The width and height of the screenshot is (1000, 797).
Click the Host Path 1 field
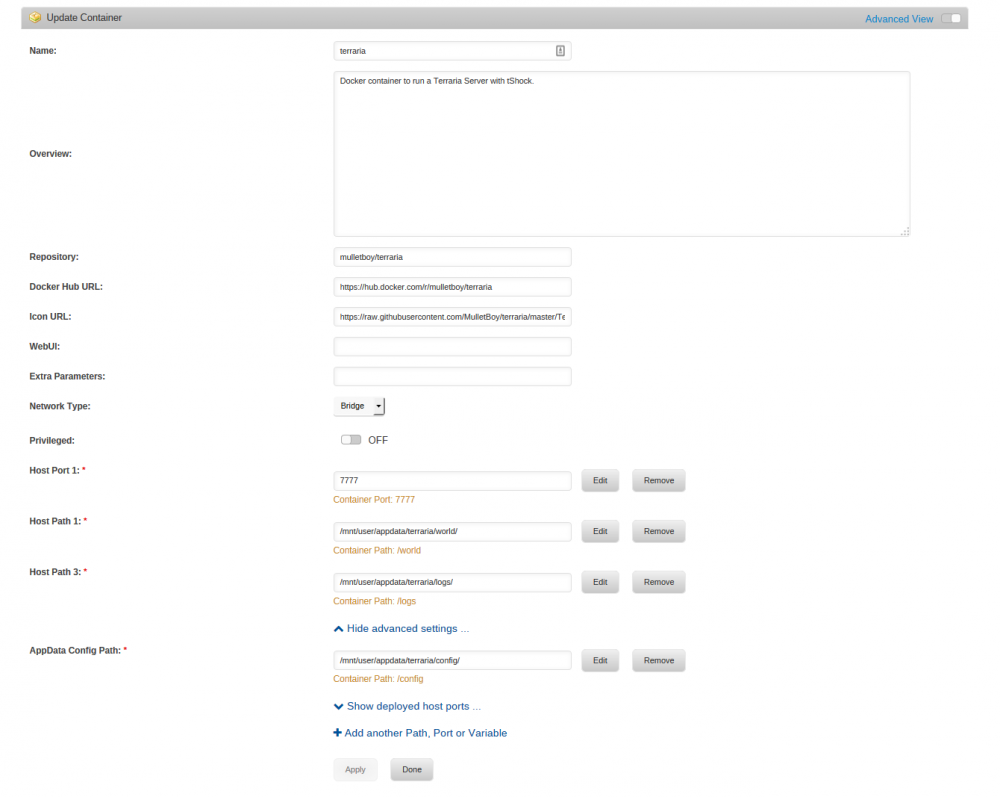pos(452,531)
